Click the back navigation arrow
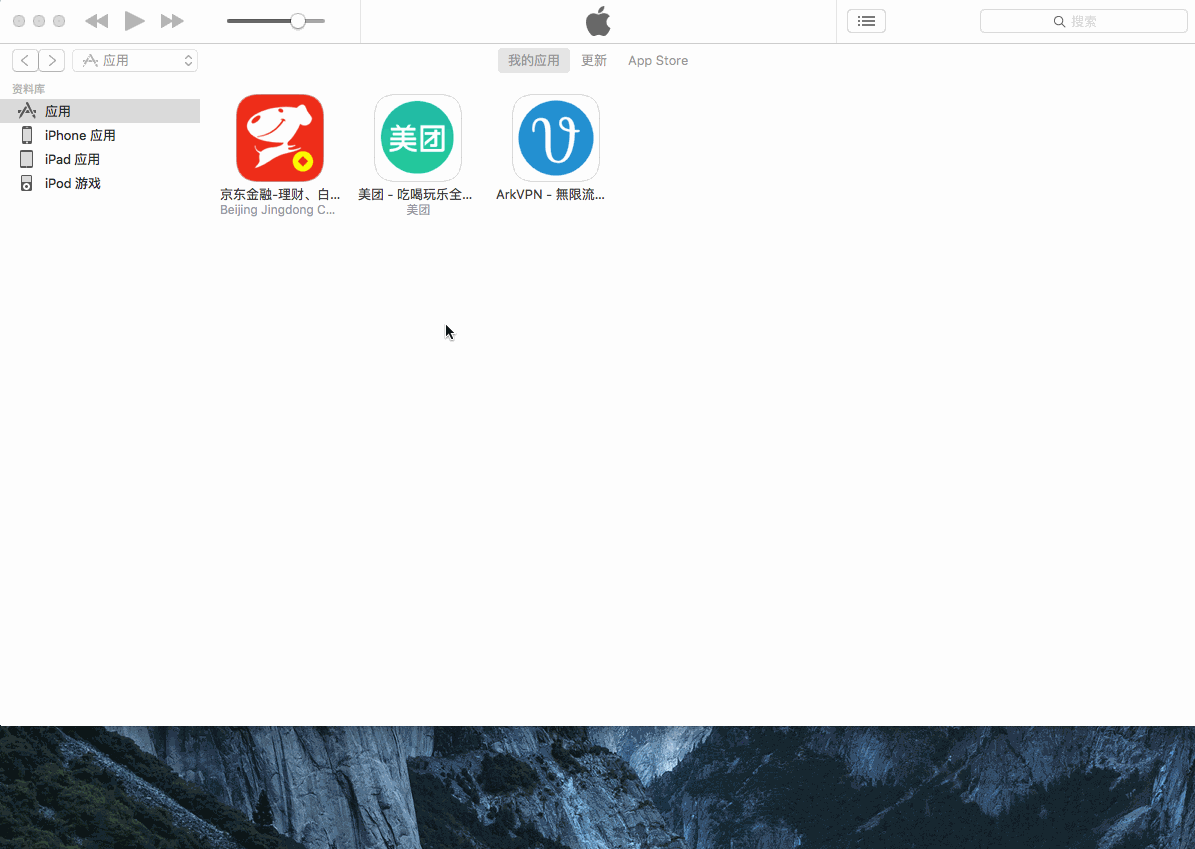This screenshot has width=1195, height=849. click(25, 60)
